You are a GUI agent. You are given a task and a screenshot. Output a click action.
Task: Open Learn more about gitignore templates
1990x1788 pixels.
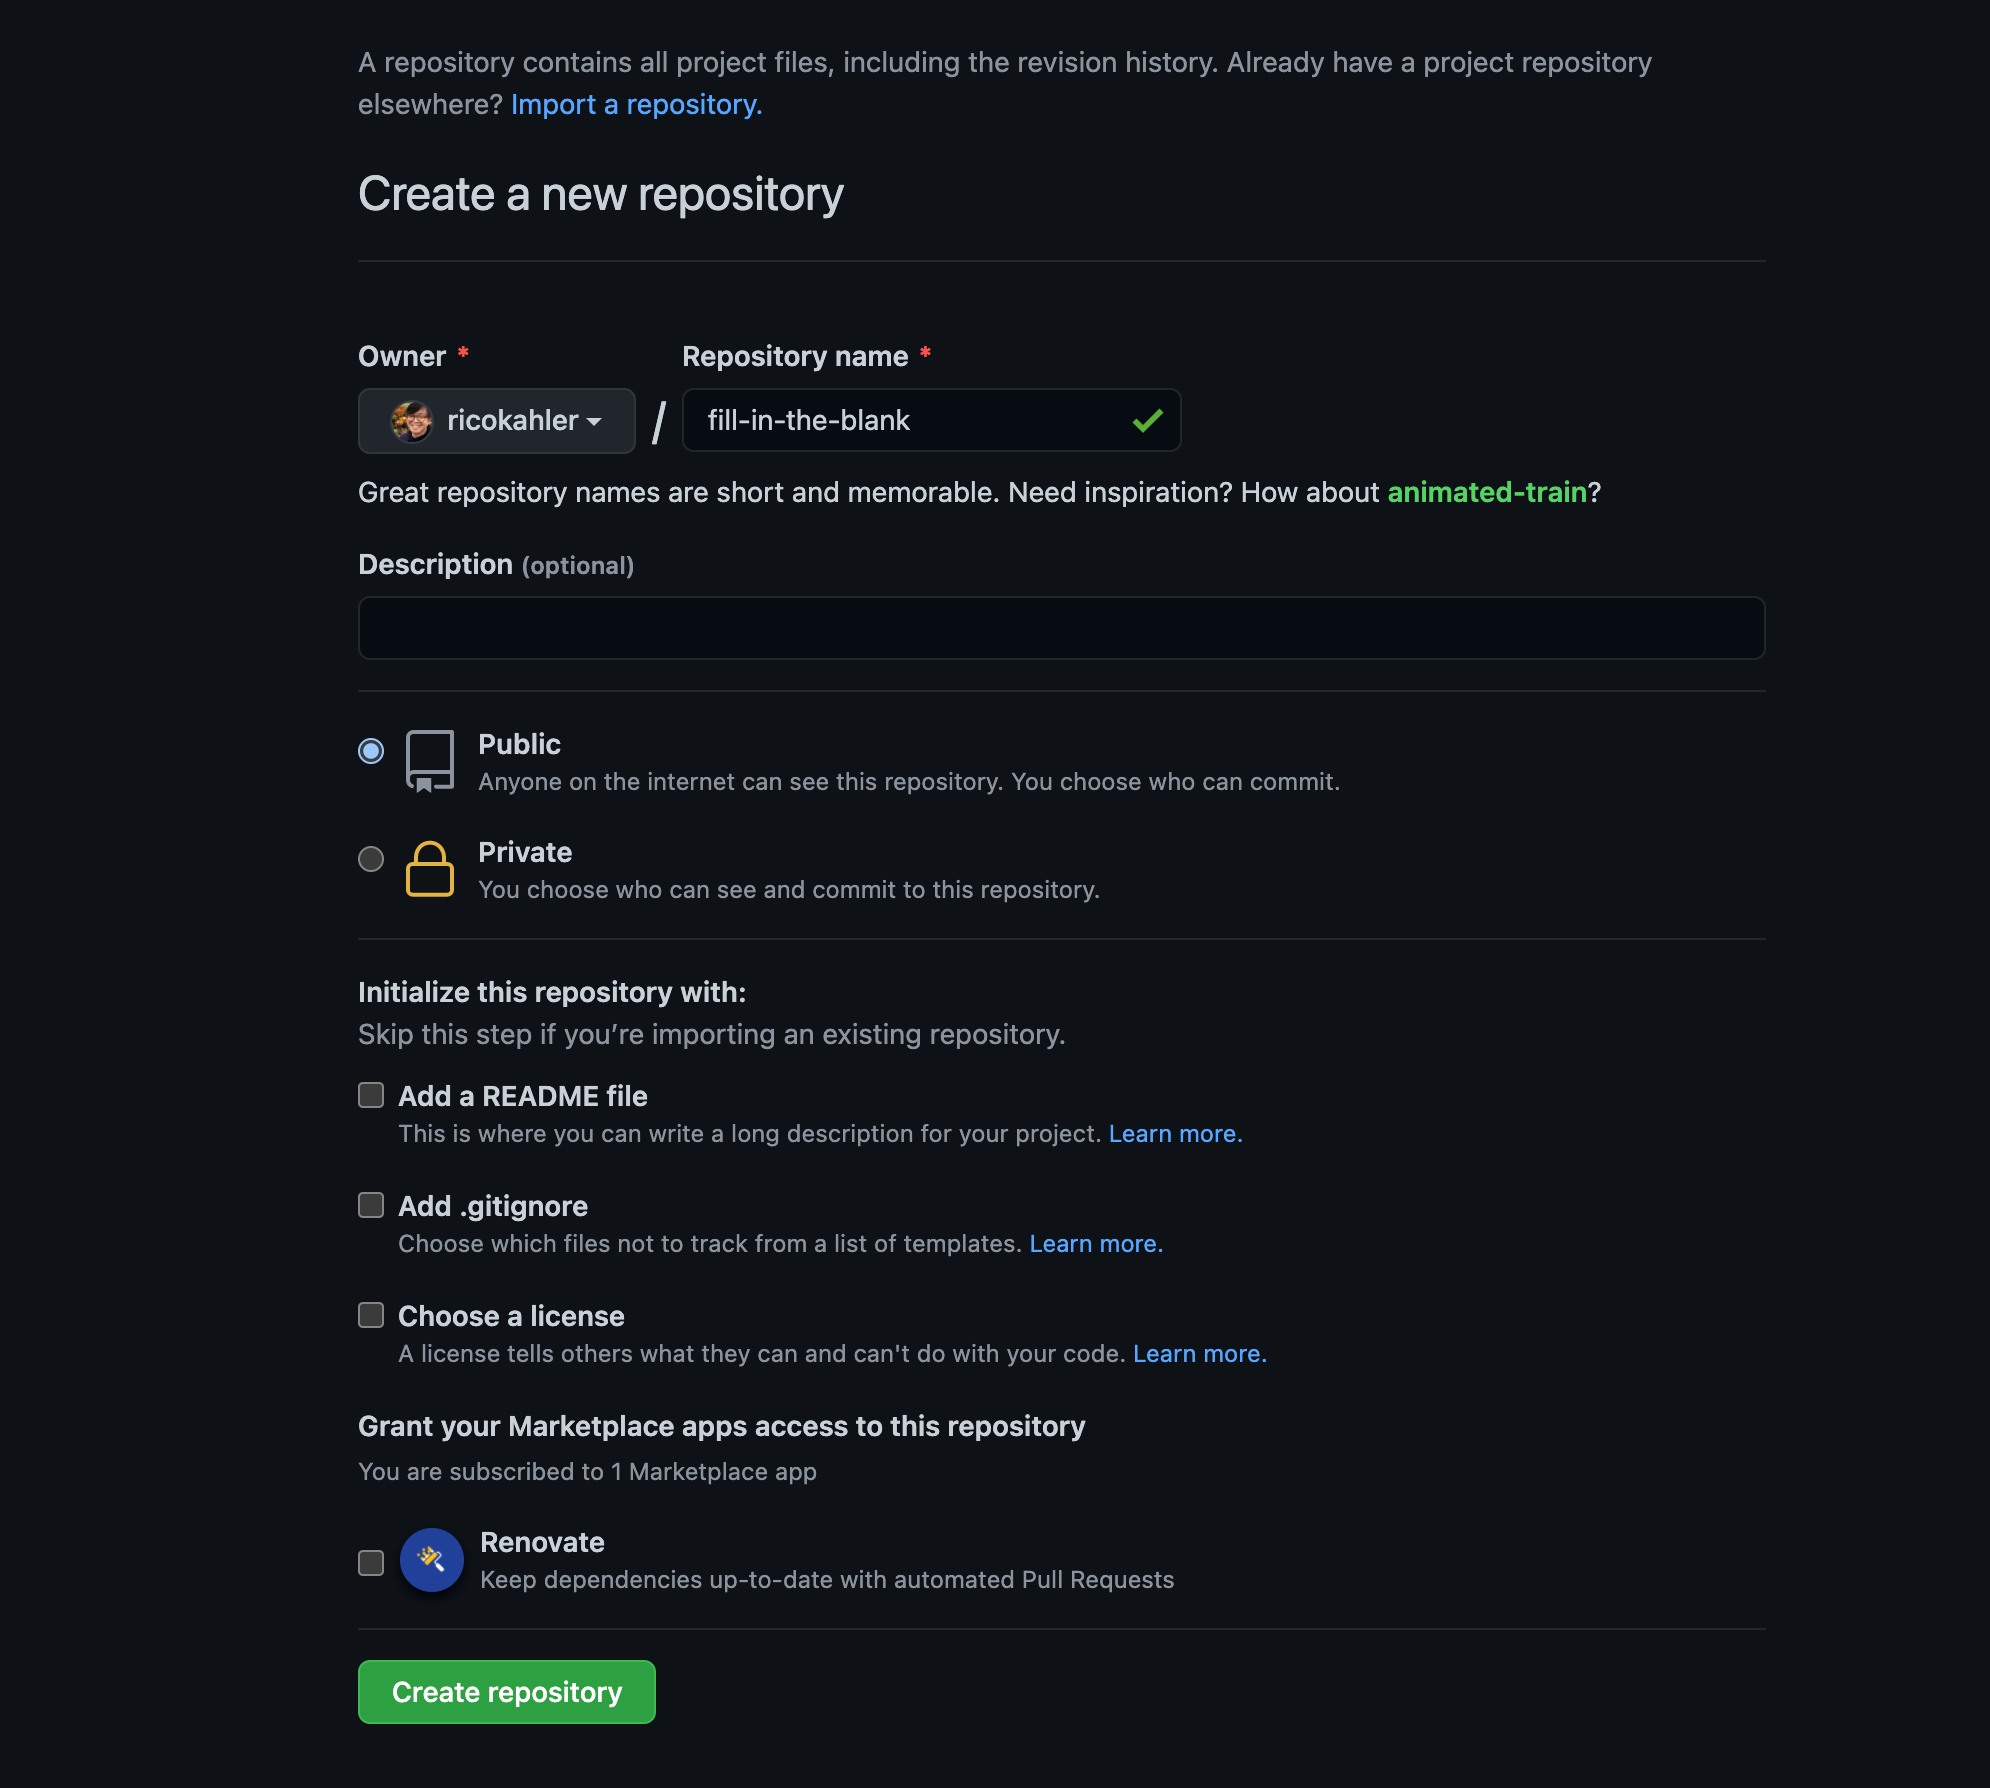1096,1243
